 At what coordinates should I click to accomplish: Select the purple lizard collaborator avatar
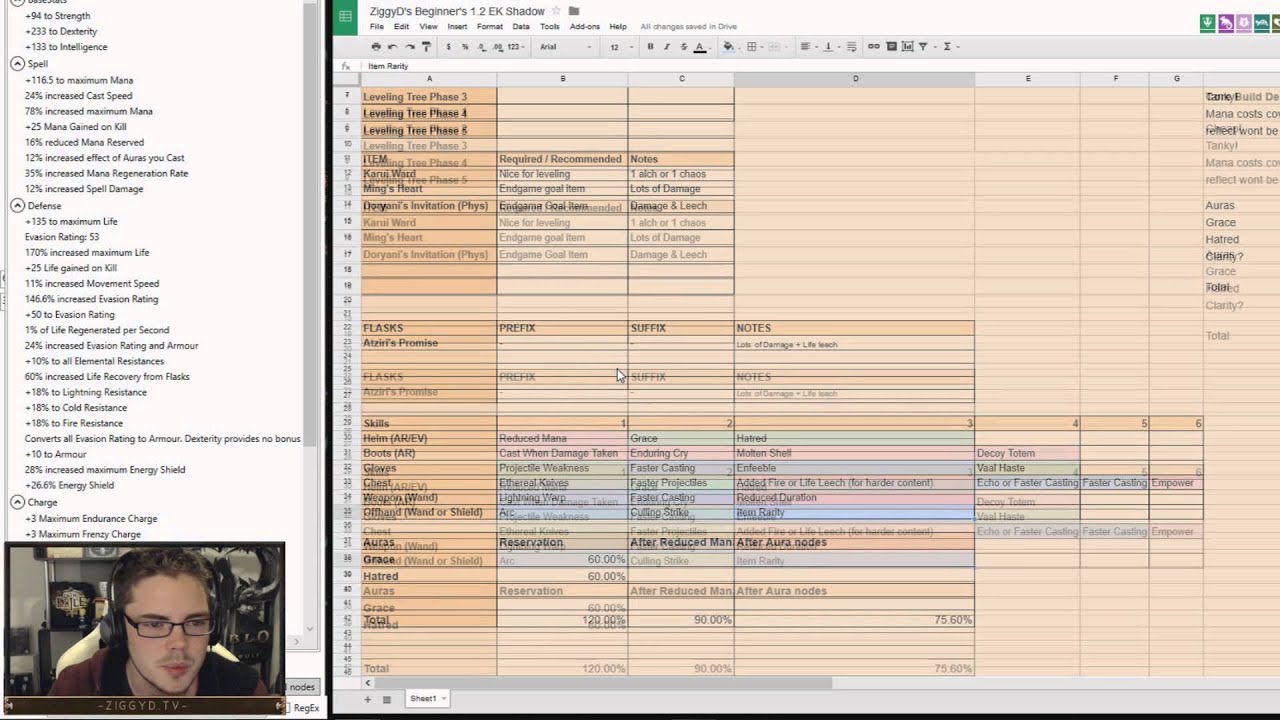tap(1225, 22)
